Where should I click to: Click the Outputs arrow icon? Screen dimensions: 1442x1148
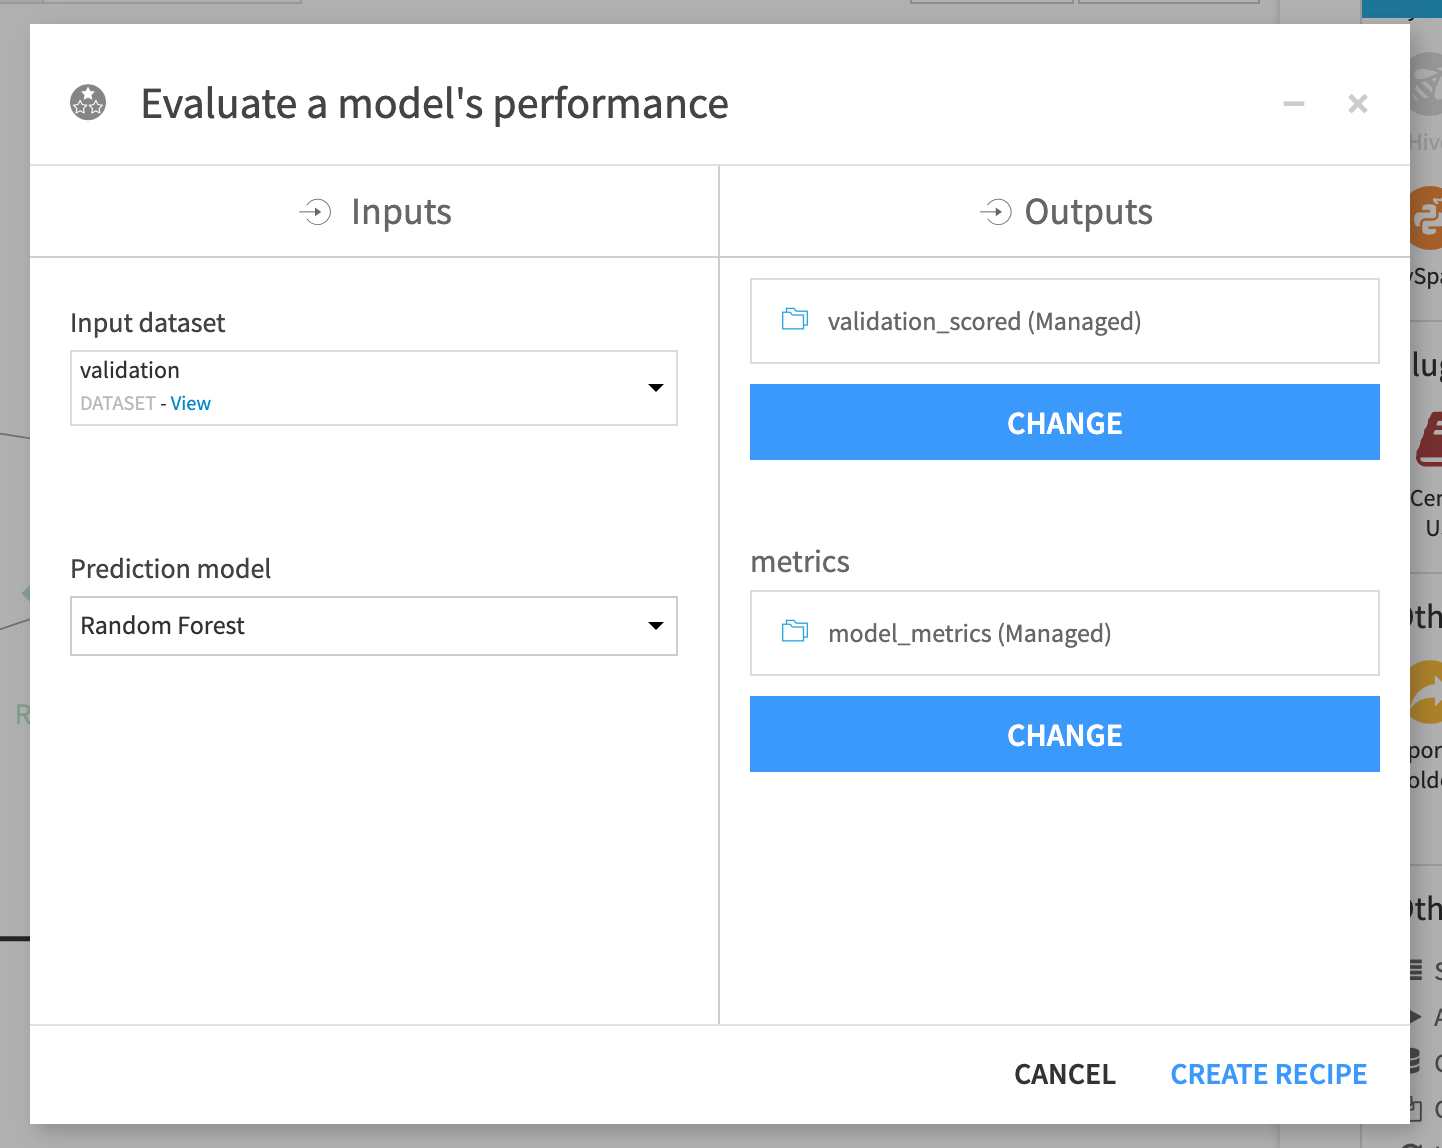tap(995, 212)
